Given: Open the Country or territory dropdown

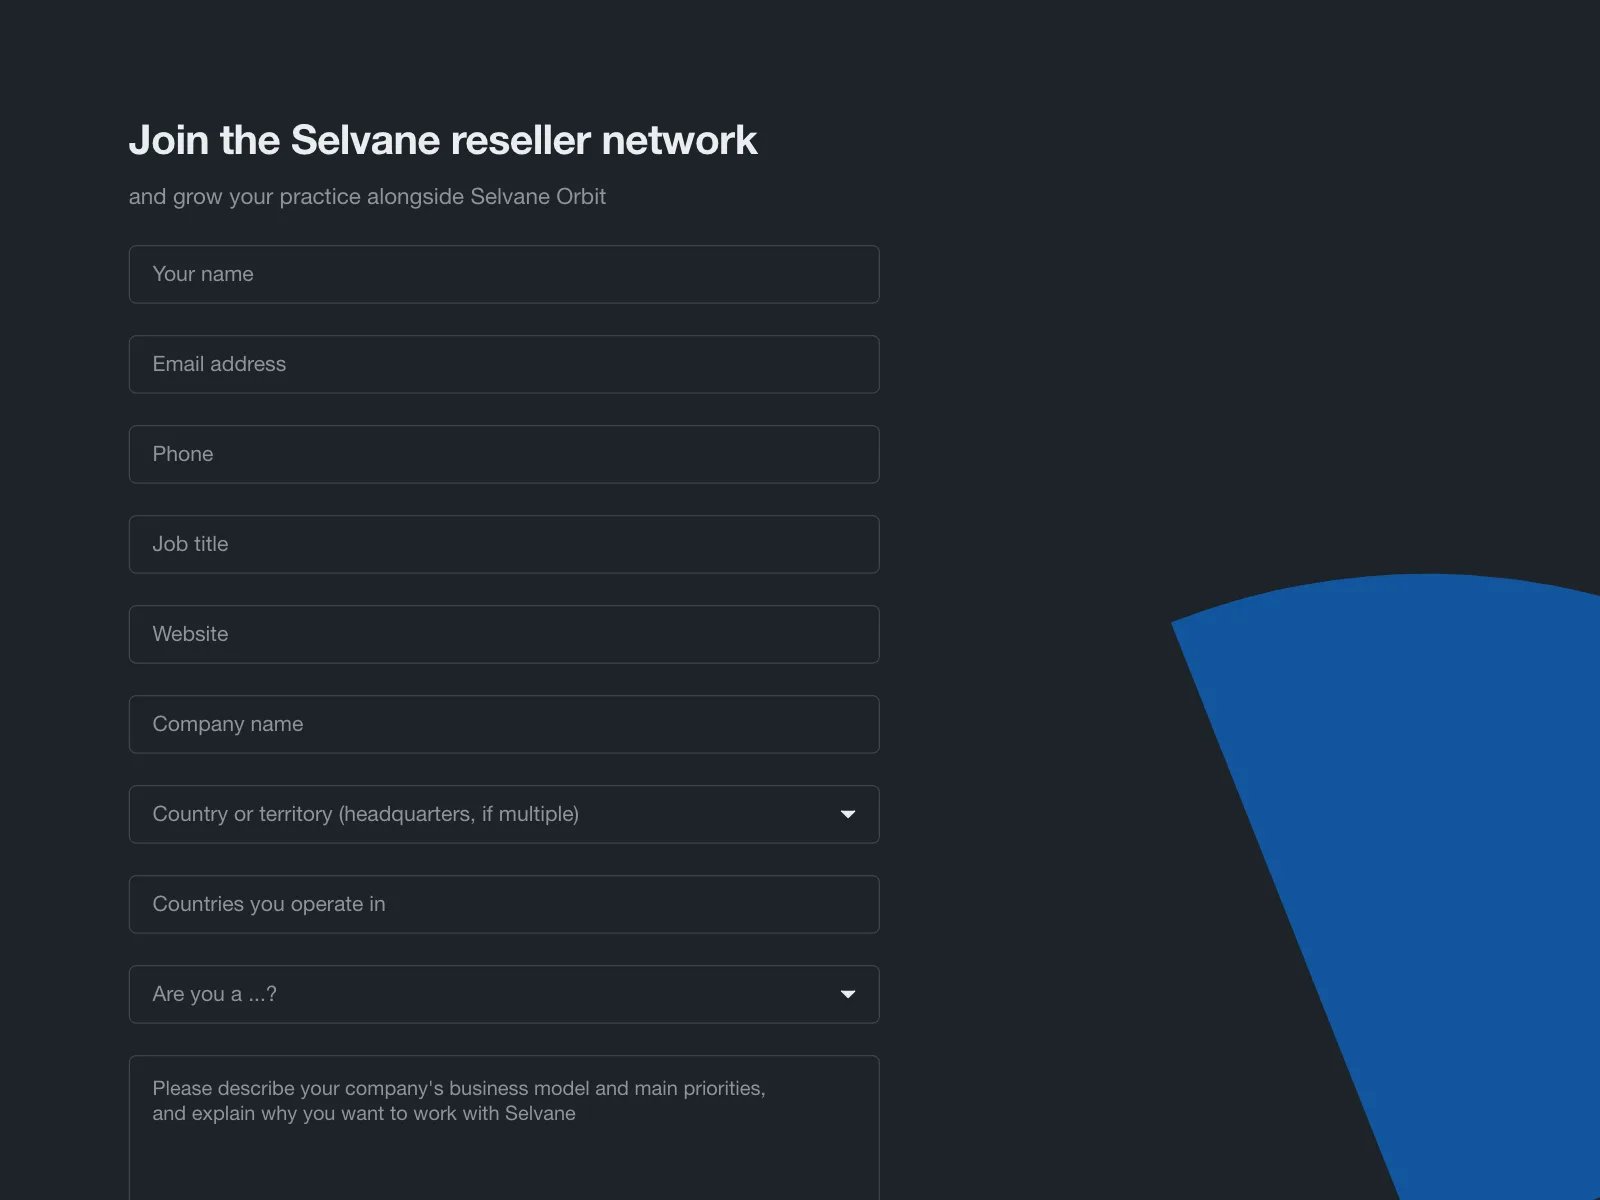Looking at the screenshot, I should tap(504, 814).
